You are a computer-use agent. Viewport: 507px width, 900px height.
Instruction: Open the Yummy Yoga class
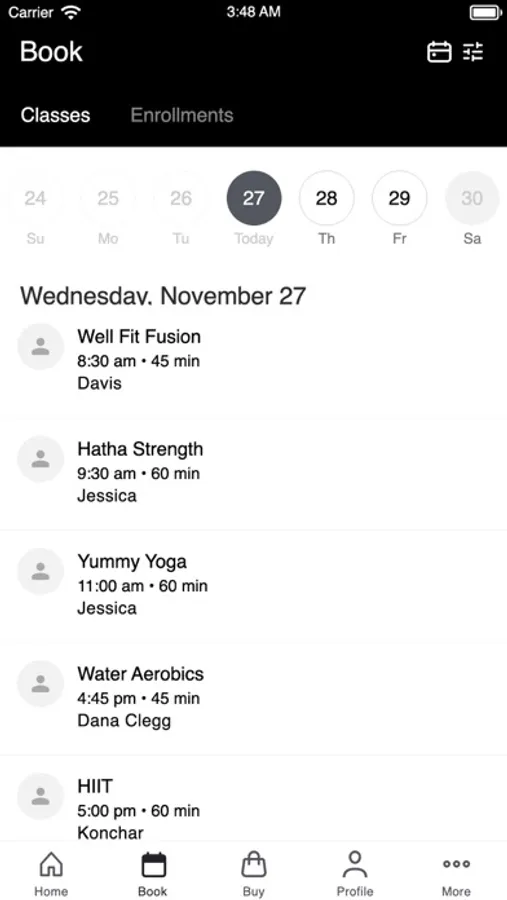point(253,586)
